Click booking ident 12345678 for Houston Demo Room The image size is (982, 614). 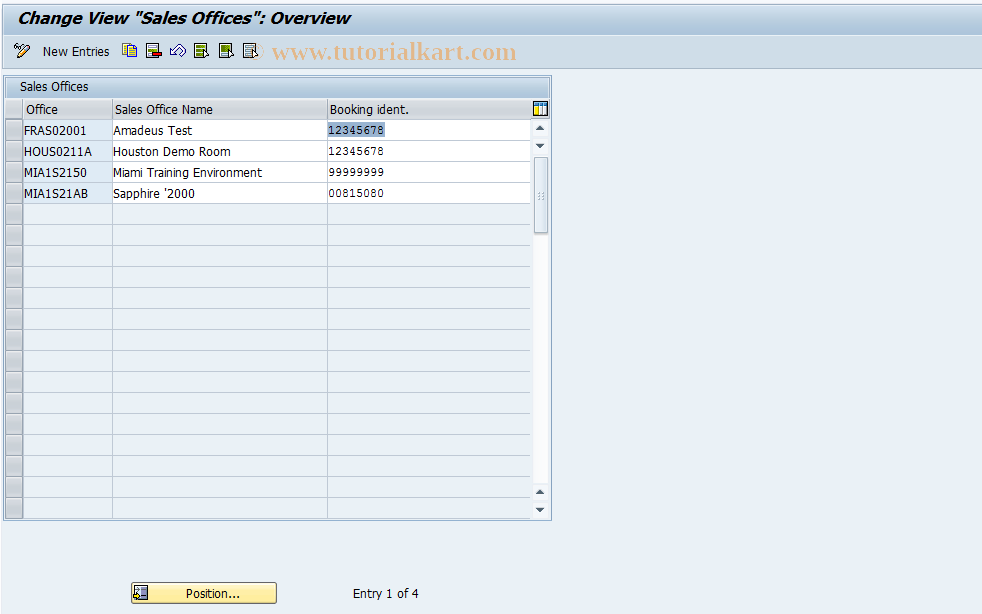[429, 152]
